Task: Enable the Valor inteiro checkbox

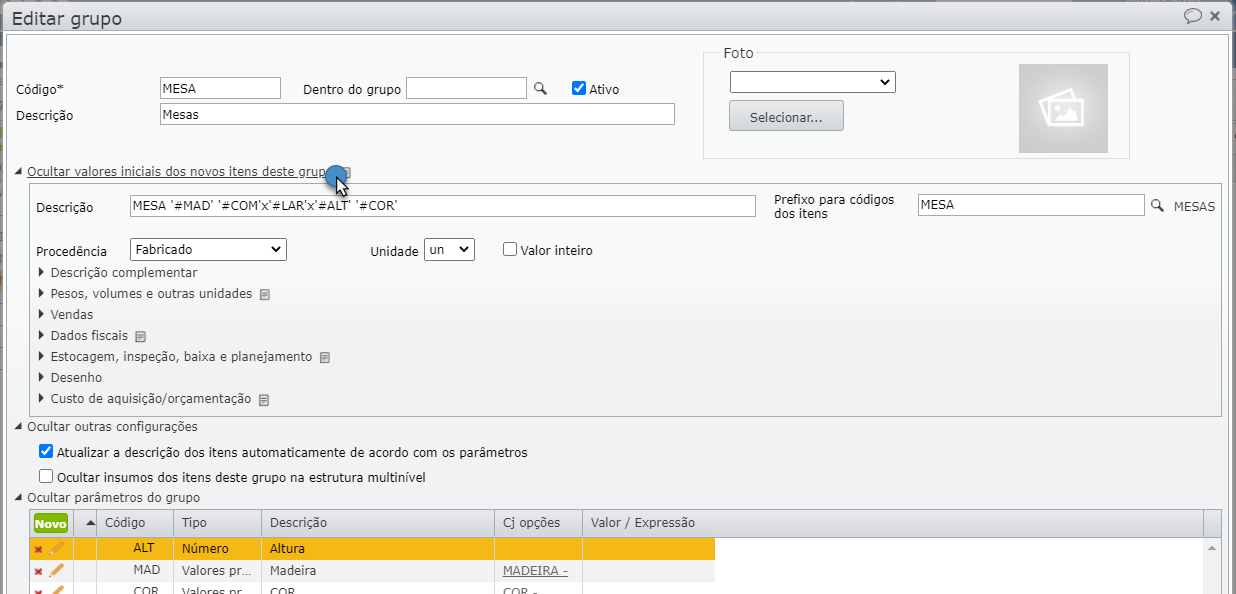Action: [510, 250]
